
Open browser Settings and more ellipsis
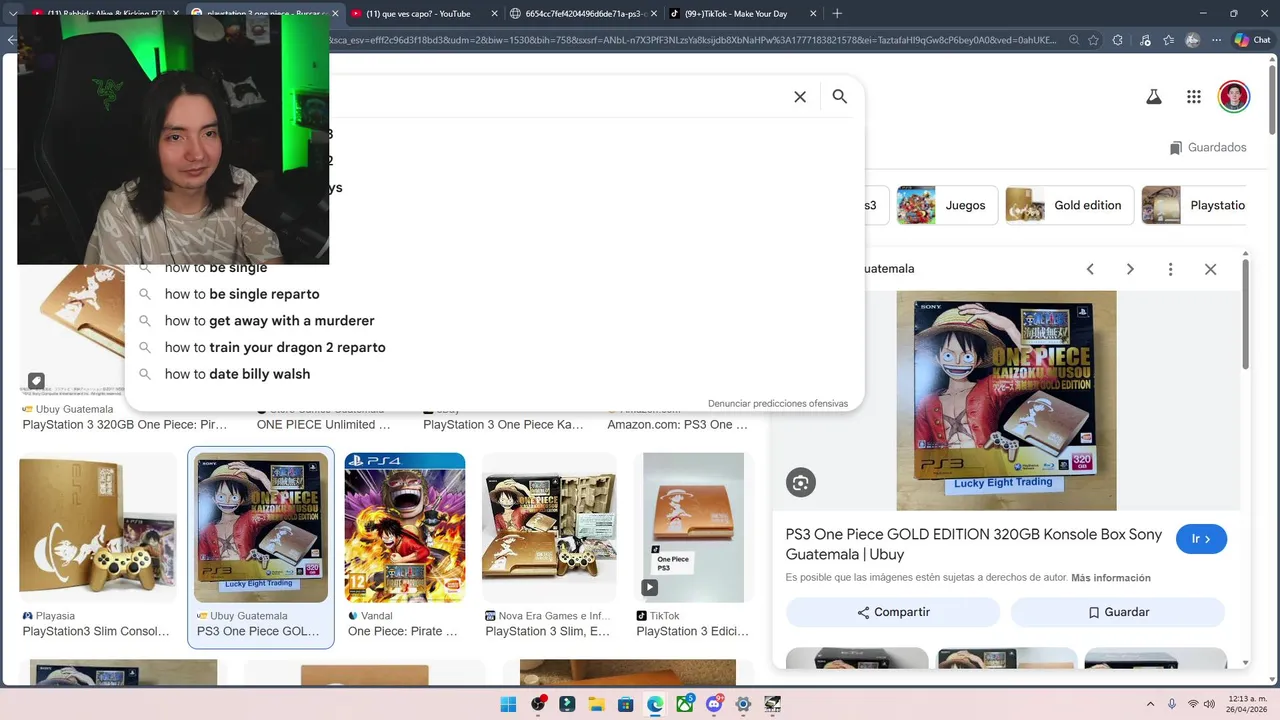pos(1216,40)
